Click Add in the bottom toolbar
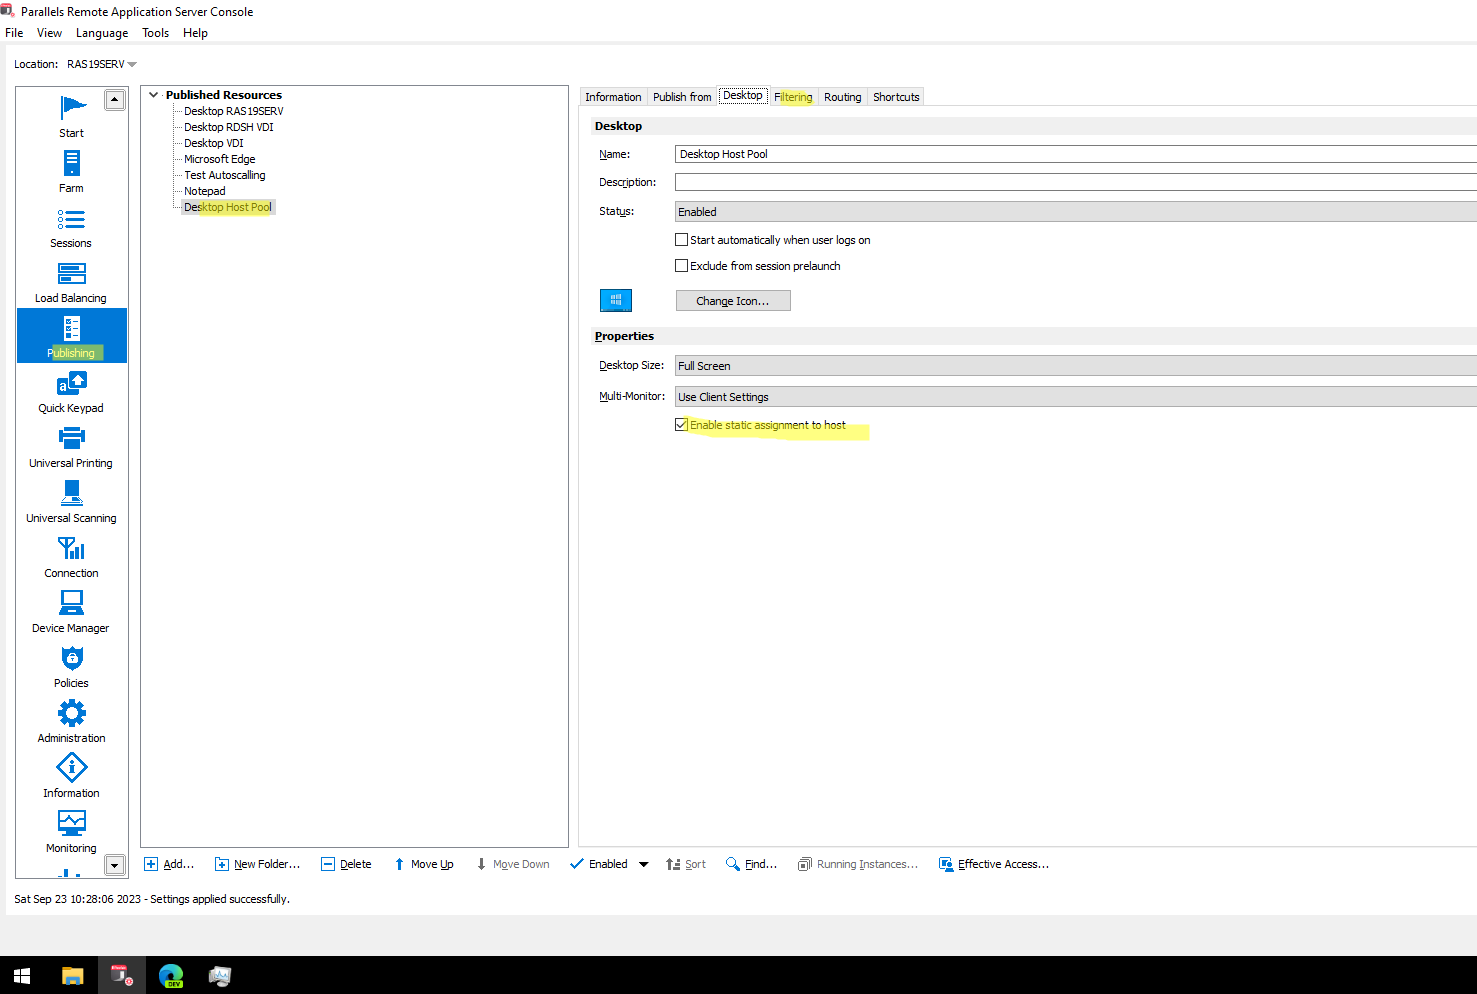The height and width of the screenshot is (994, 1477). pyautogui.click(x=169, y=864)
